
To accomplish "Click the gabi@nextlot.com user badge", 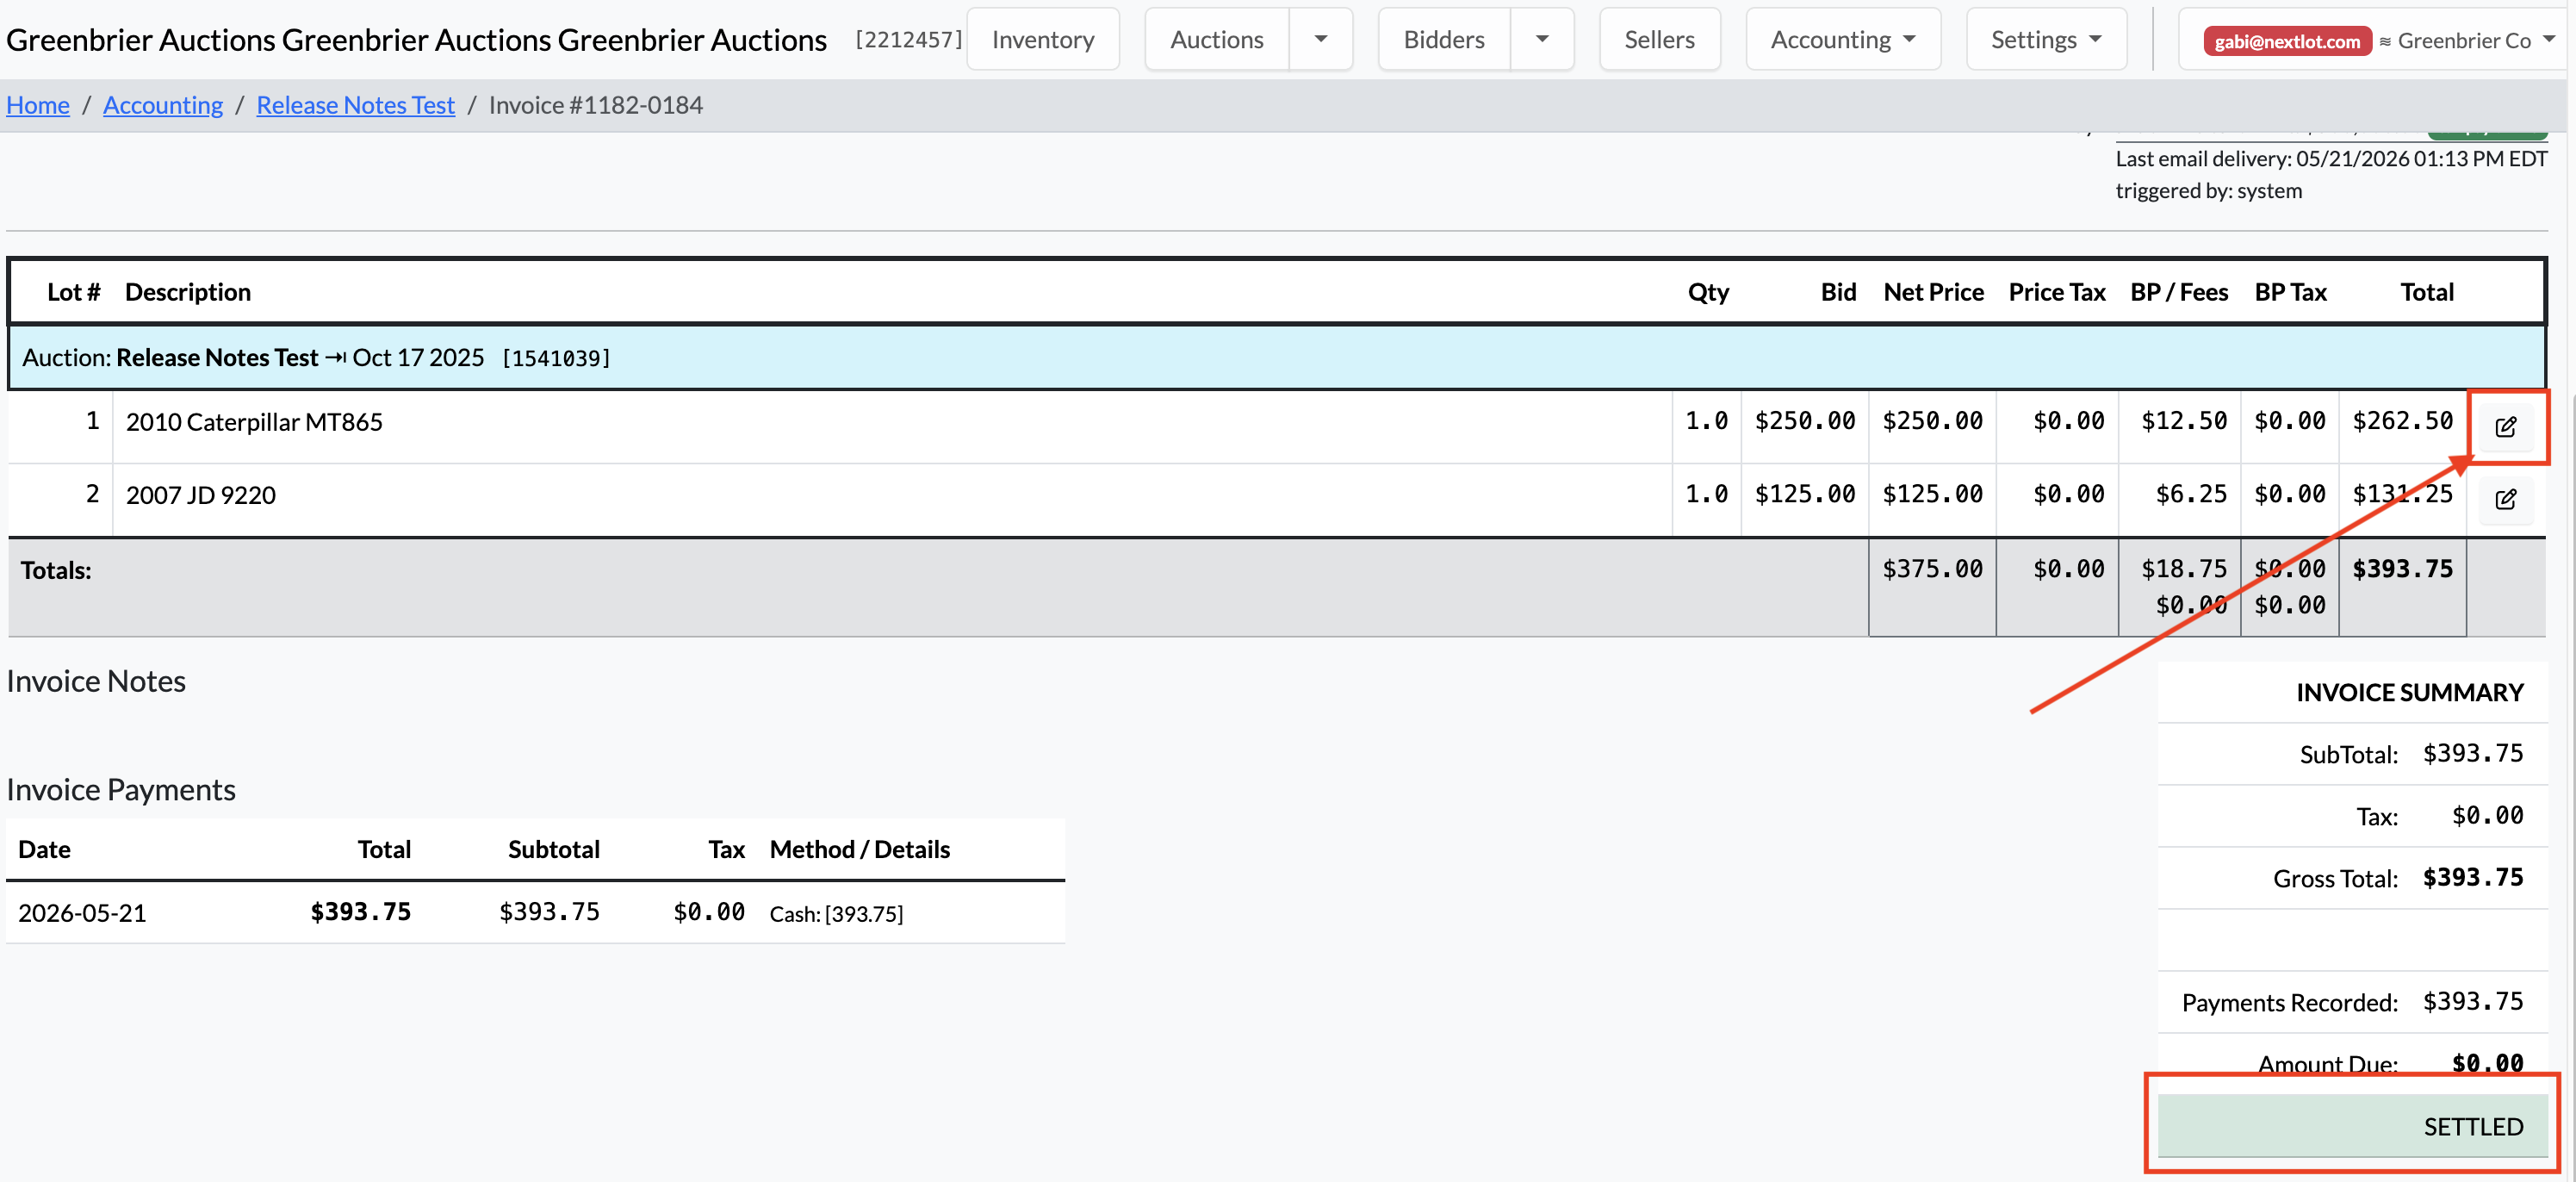I will click(x=2287, y=41).
